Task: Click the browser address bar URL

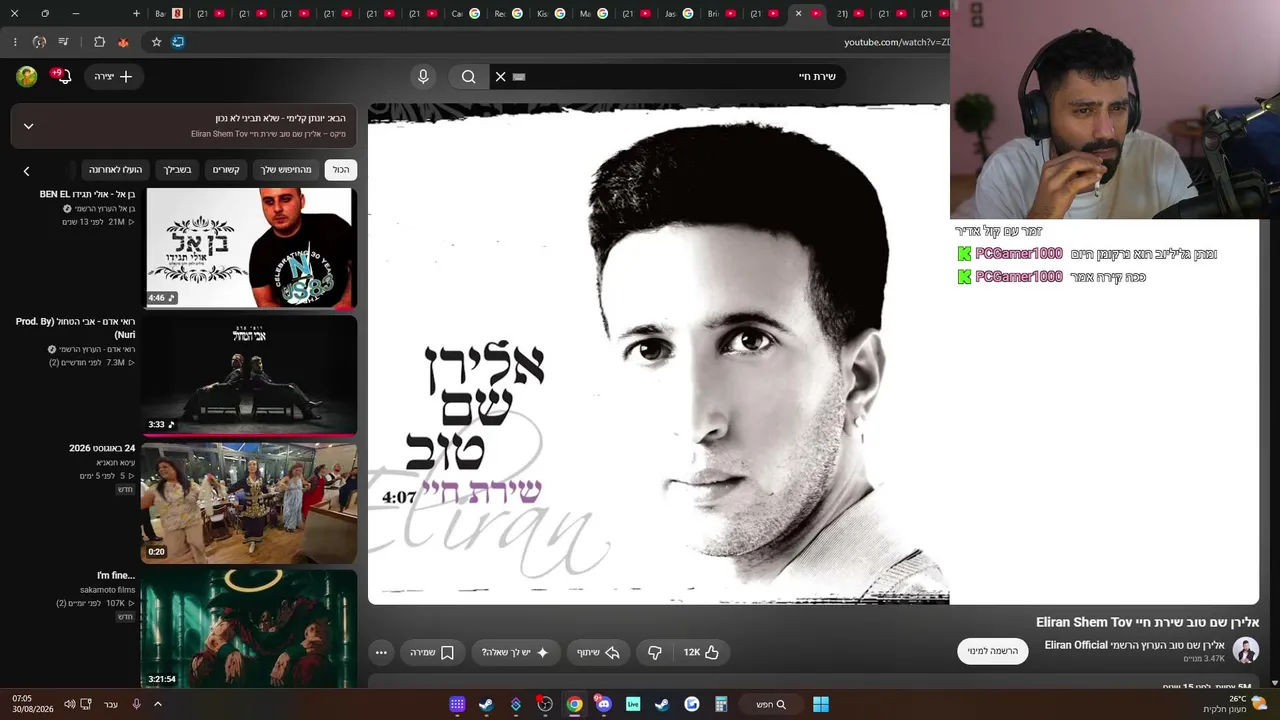Action: [x=896, y=42]
